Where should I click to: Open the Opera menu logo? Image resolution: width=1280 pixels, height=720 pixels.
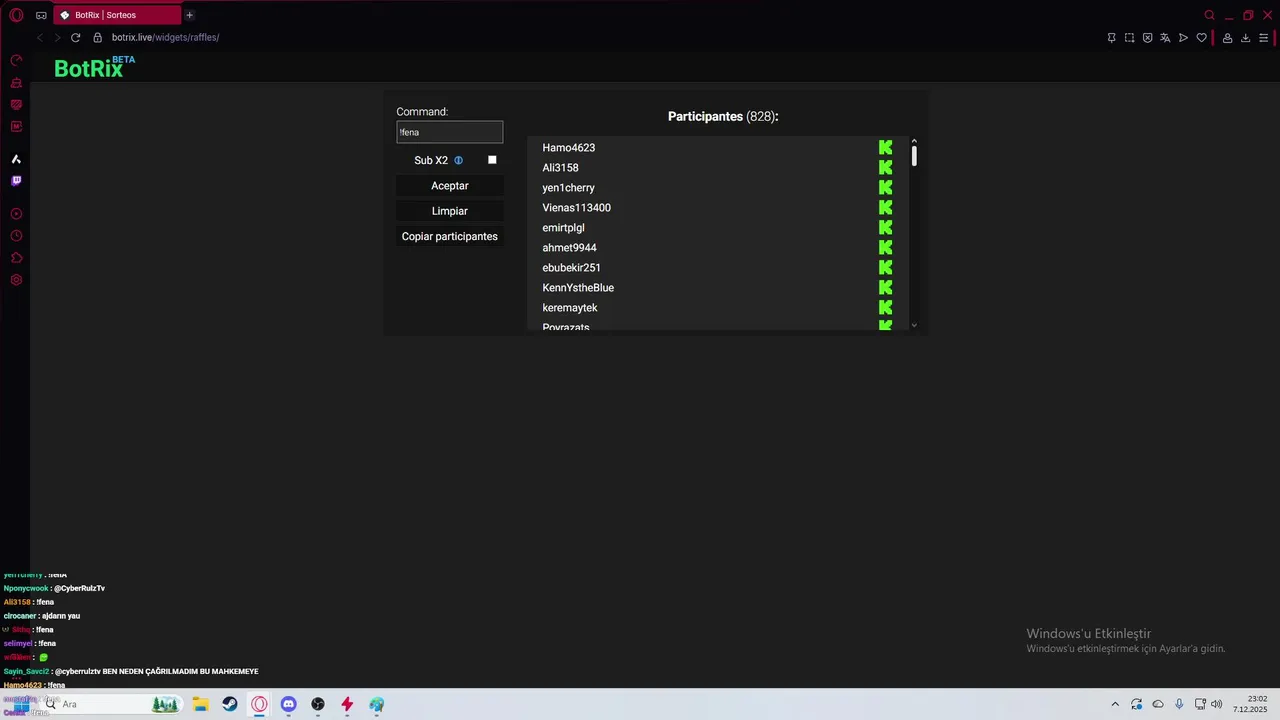pos(16,15)
